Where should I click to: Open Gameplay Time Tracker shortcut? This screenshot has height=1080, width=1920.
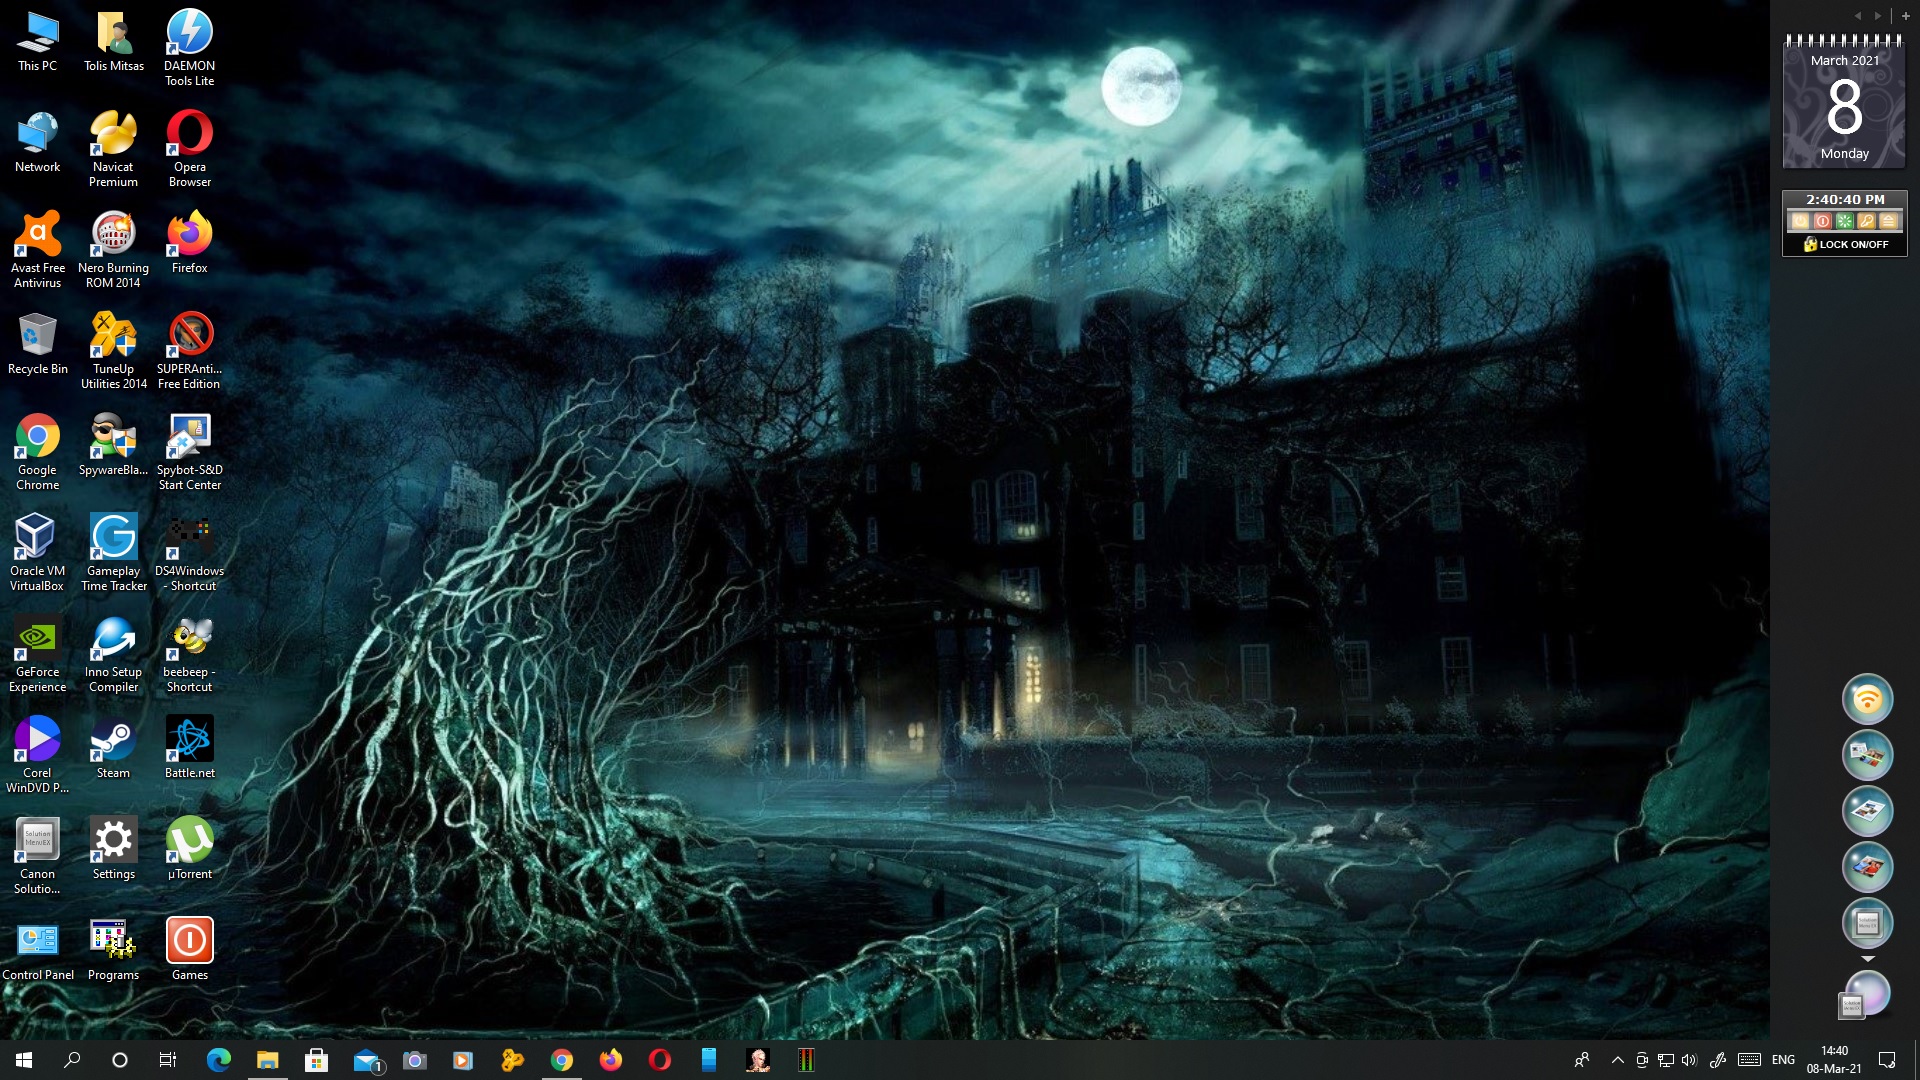pyautogui.click(x=114, y=553)
